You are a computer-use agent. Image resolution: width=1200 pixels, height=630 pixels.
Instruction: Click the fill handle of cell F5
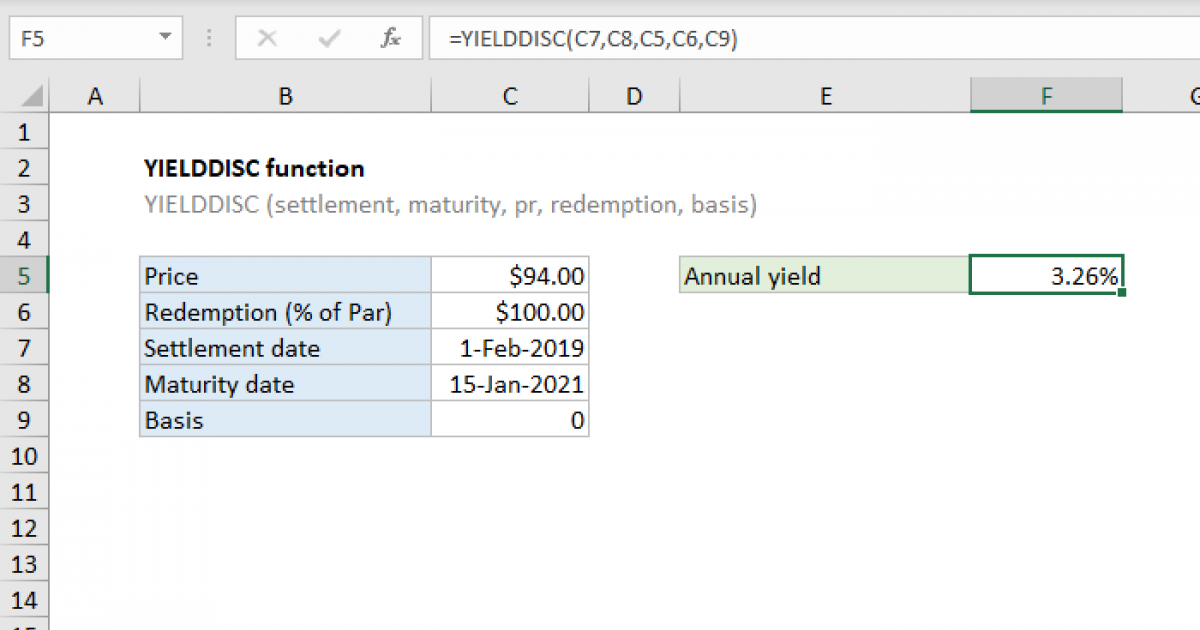pyautogui.click(x=1124, y=290)
